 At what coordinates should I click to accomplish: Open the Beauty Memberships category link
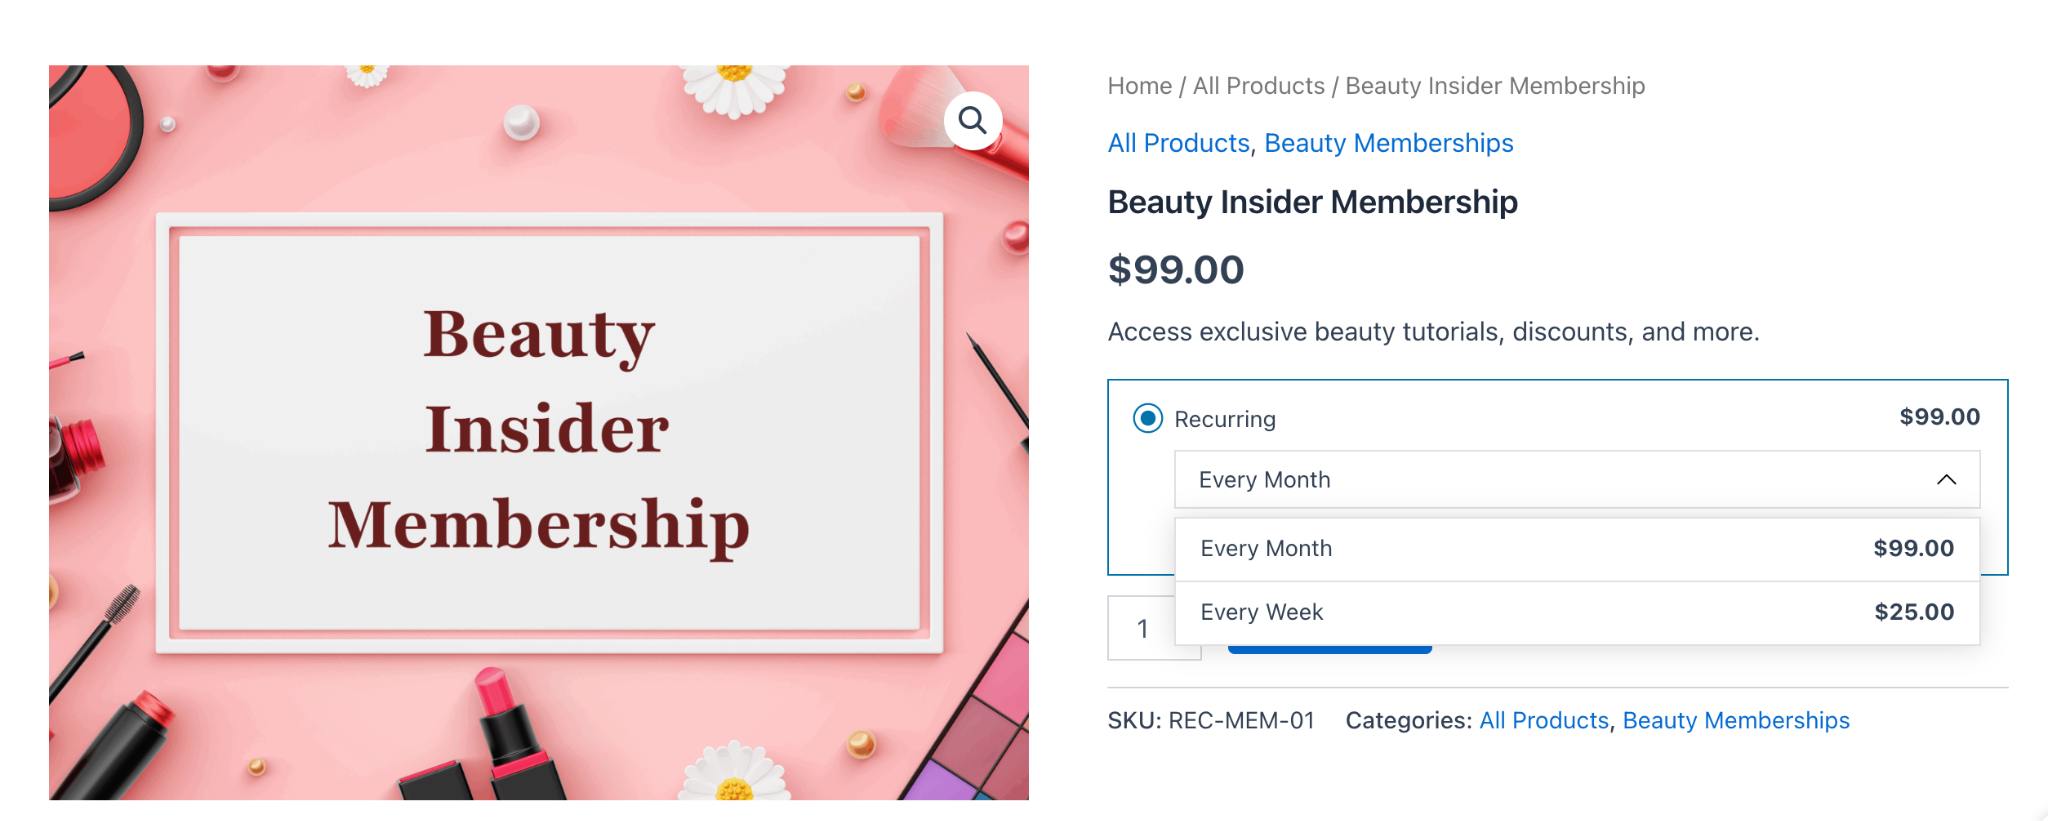1389,143
